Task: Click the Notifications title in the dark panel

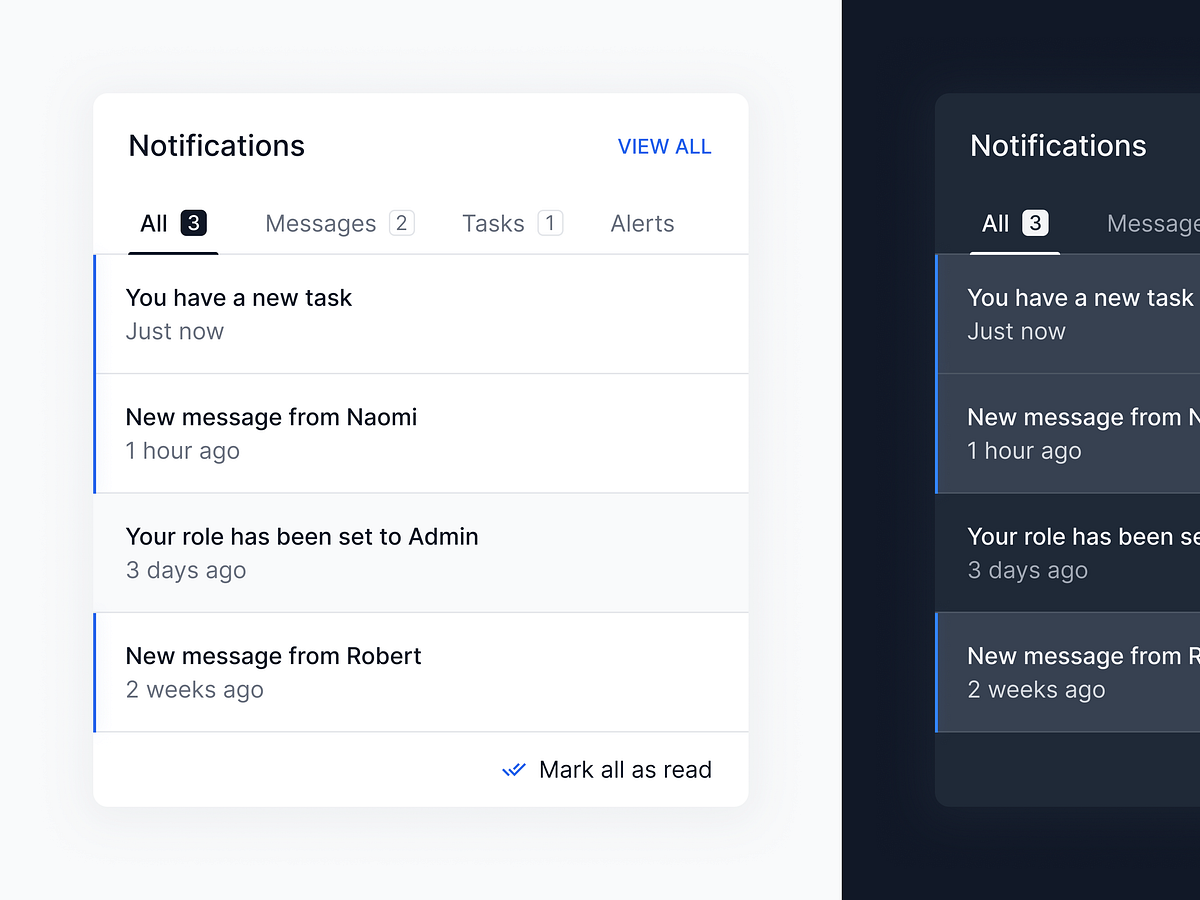Action: coord(1057,146)
